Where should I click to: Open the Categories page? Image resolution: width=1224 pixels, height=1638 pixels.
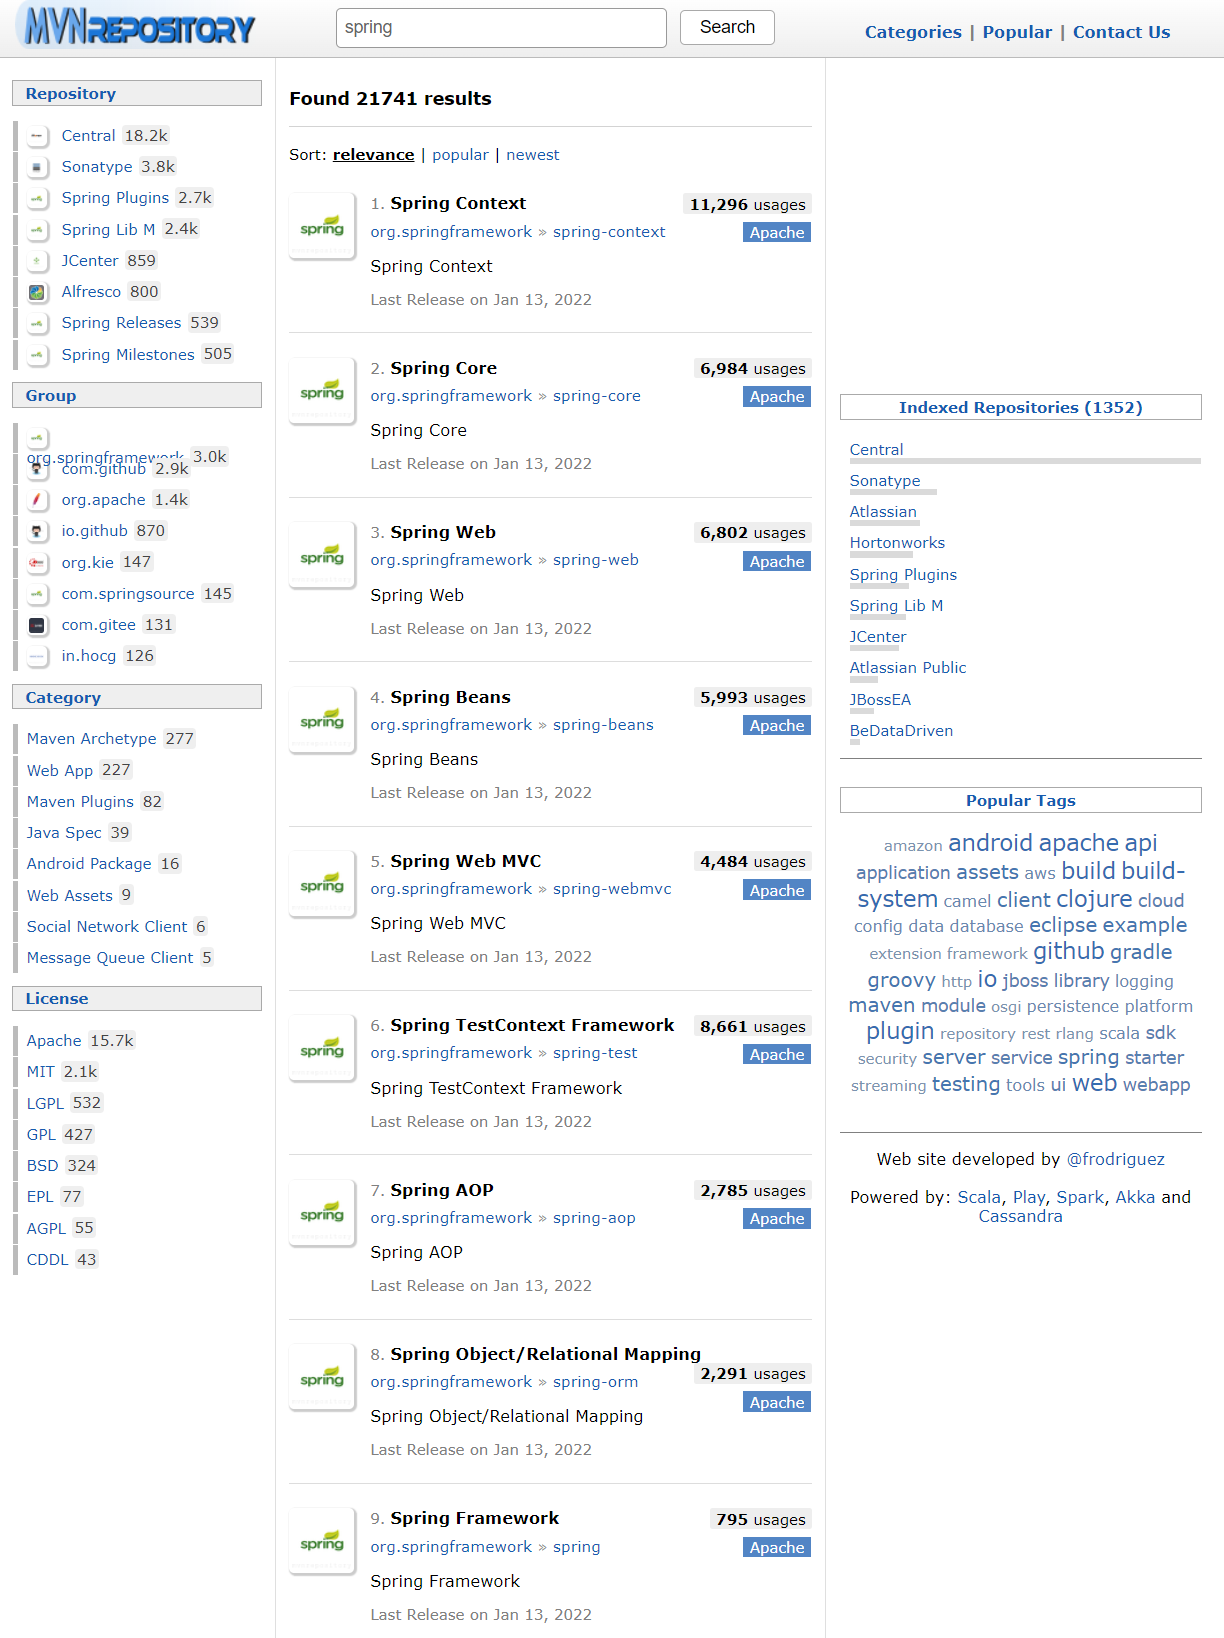coord(913,32)
